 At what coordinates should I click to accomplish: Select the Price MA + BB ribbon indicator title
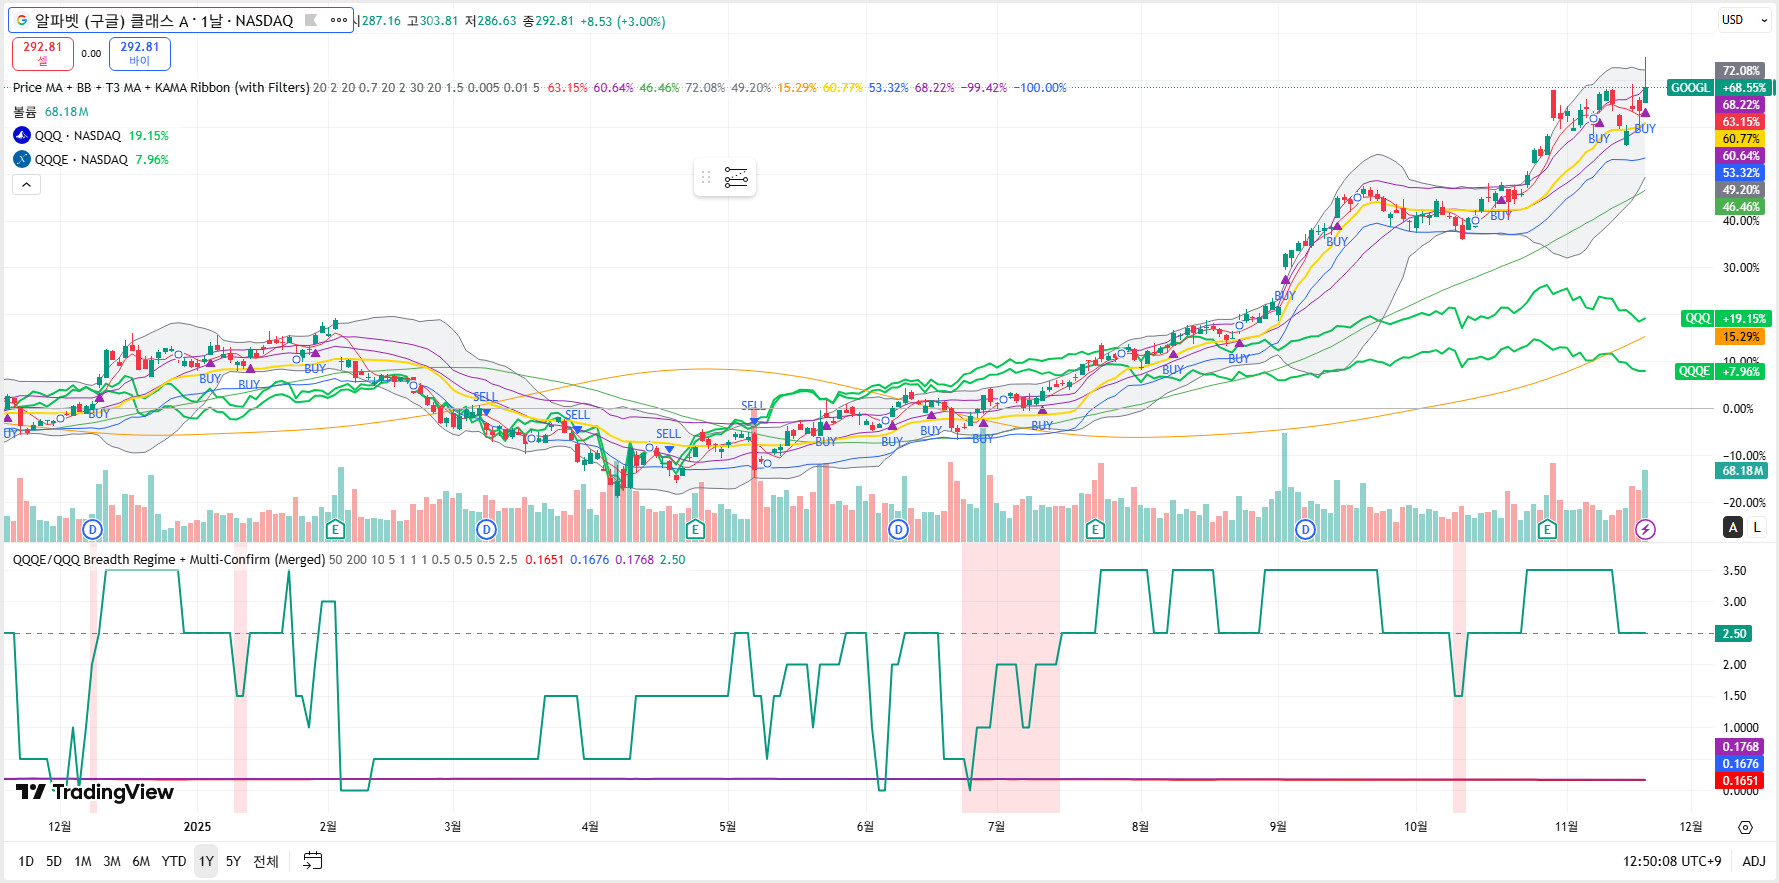click(x=161, y=88)
